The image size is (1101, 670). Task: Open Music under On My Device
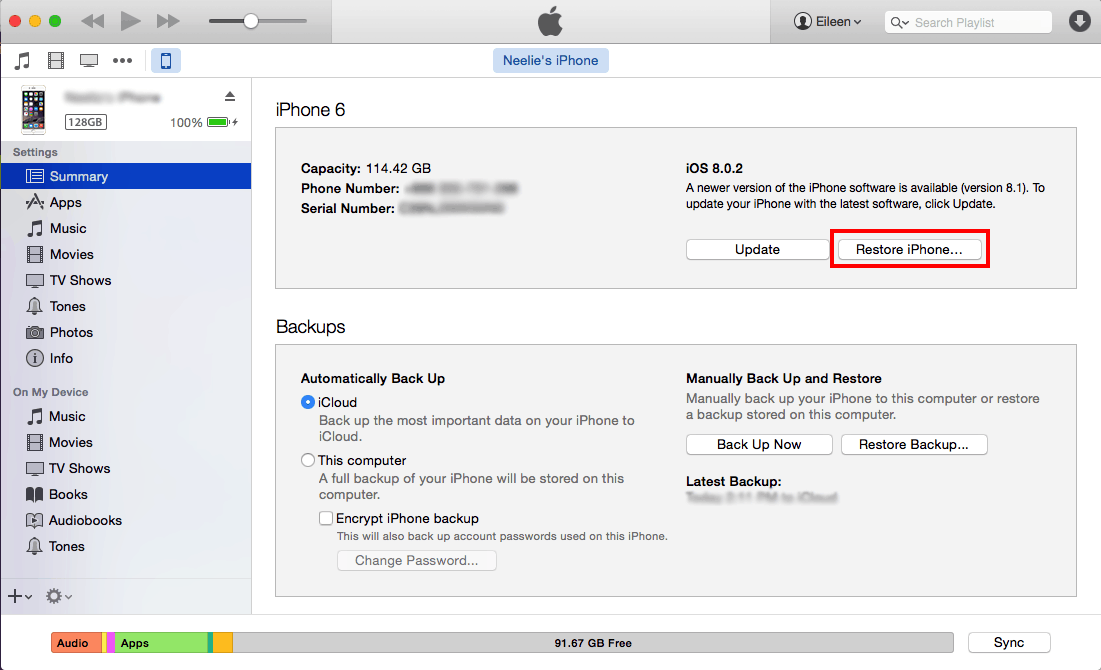(126, 416)
